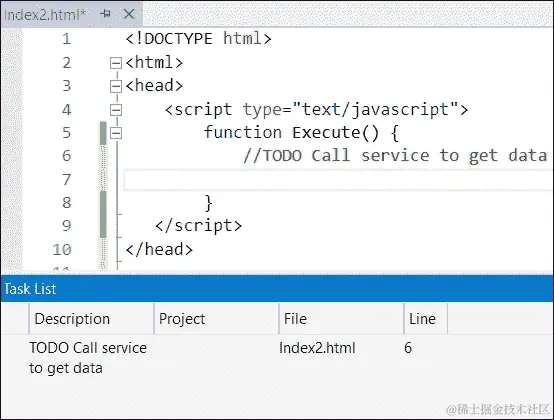
Task: Place cursor on empty line 7
Action: (x=337, y=180)
